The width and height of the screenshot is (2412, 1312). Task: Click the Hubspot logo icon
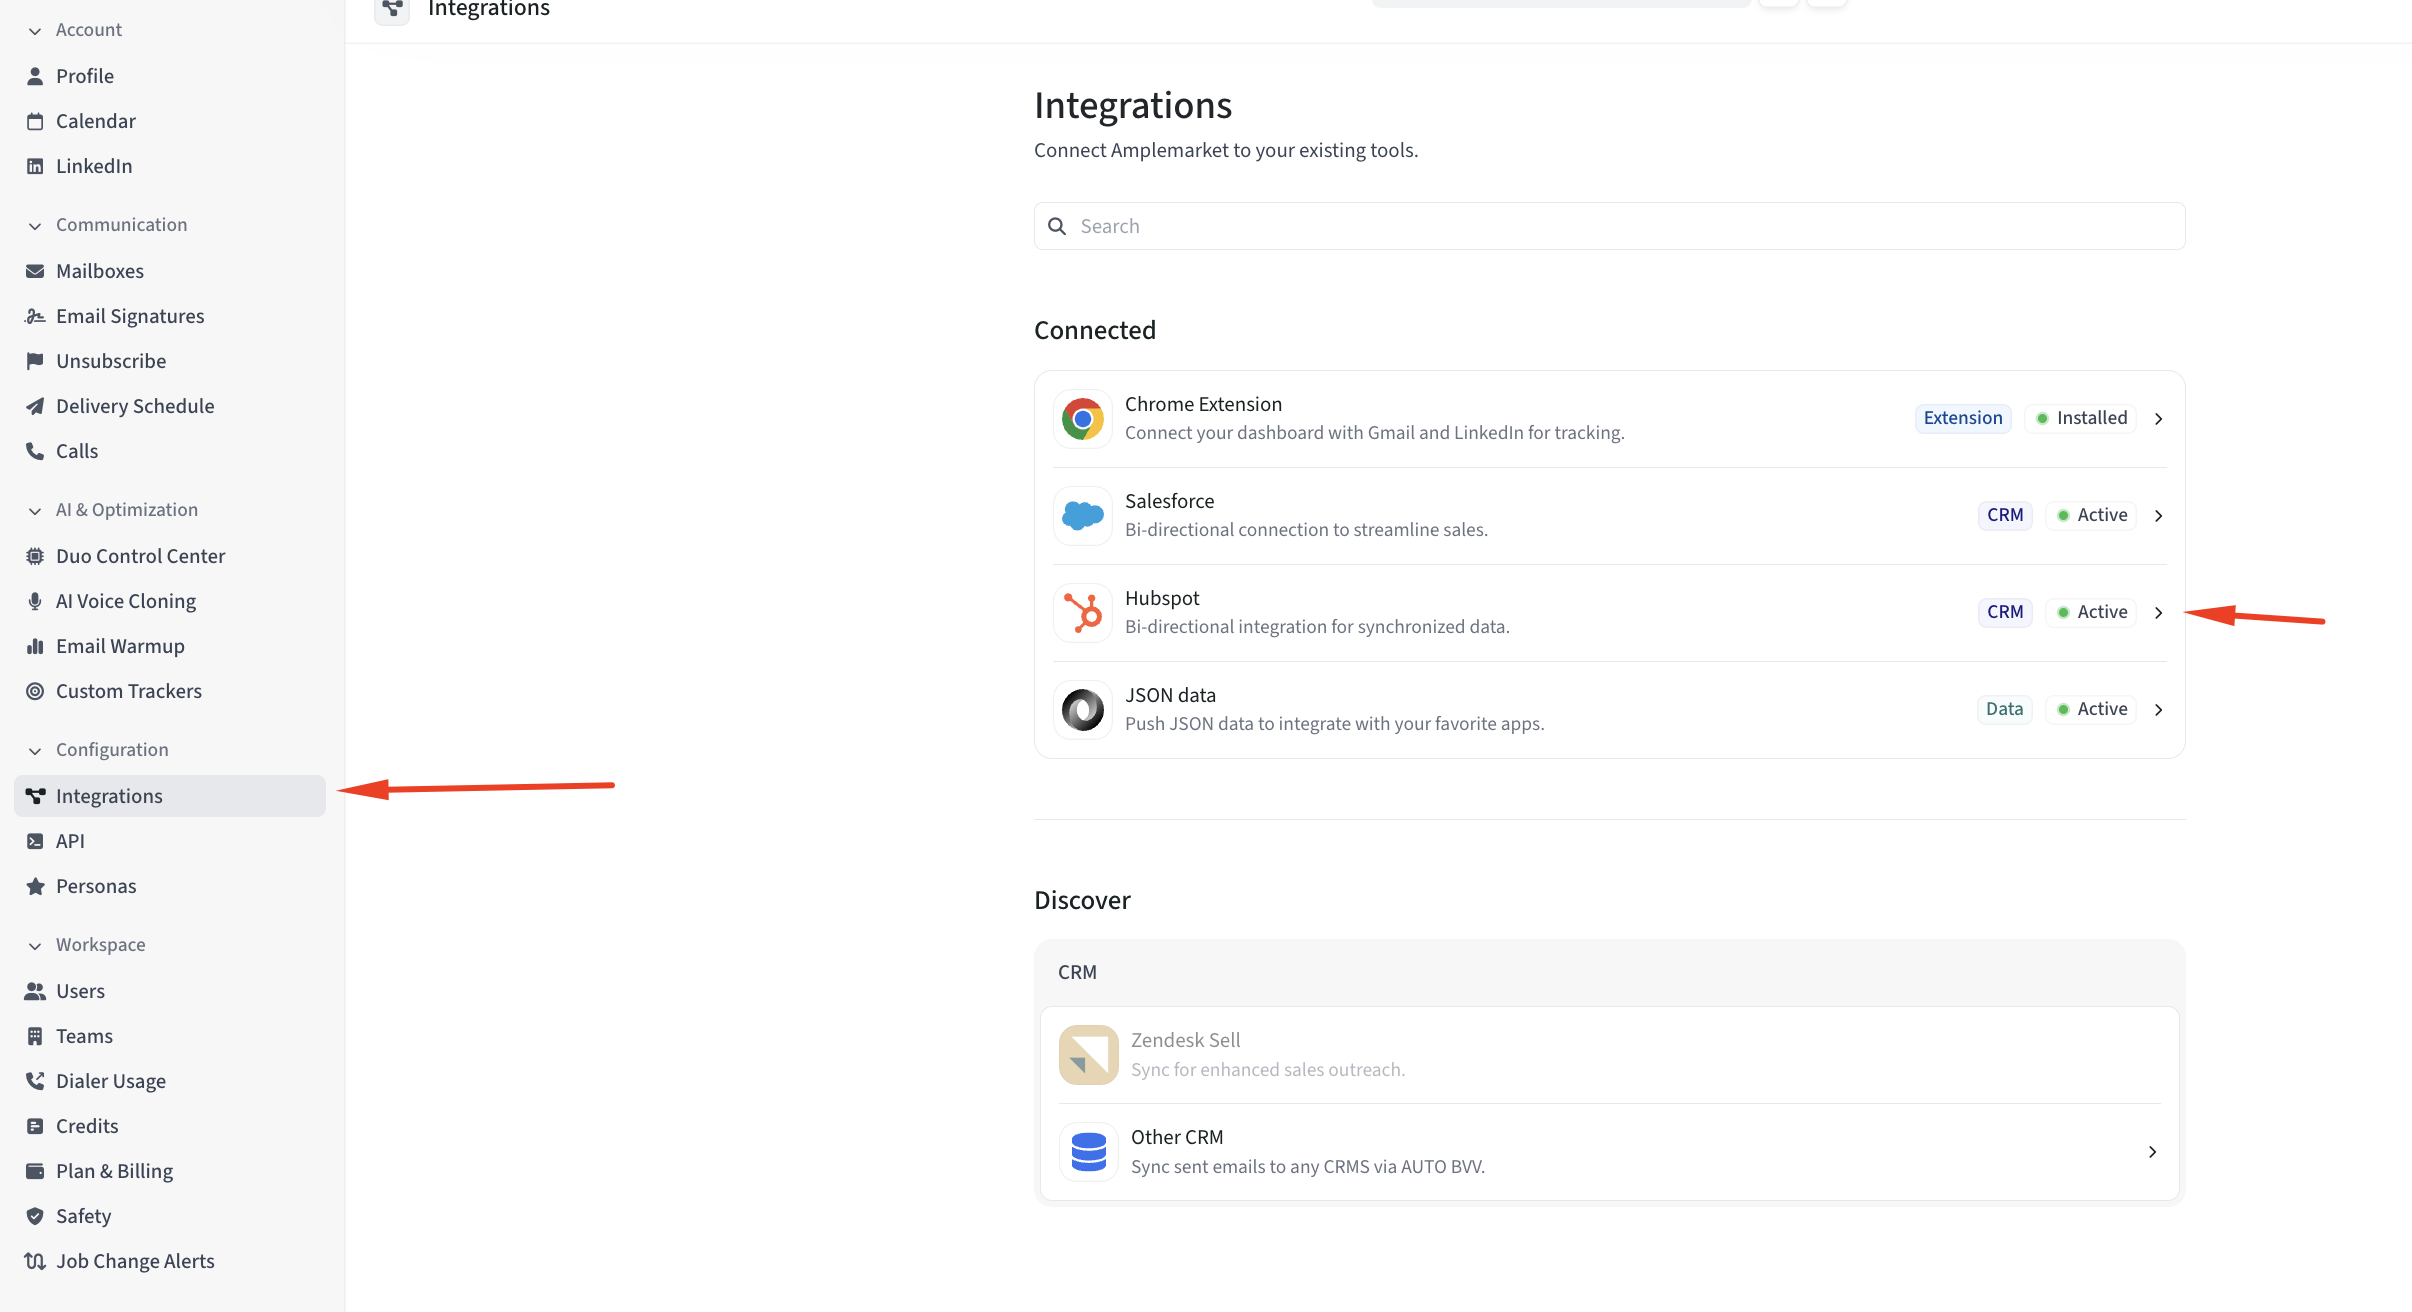point(1082,613)
